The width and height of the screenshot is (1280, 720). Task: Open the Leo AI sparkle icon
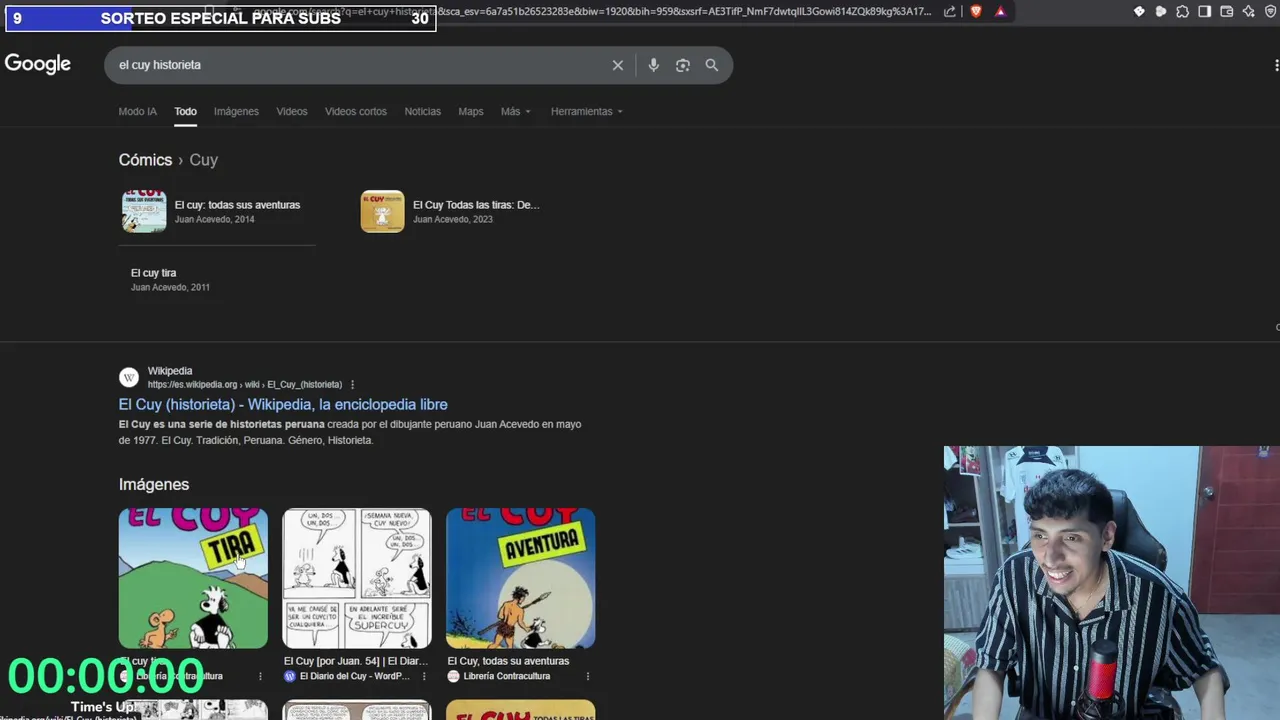(x=1249, y=12)
